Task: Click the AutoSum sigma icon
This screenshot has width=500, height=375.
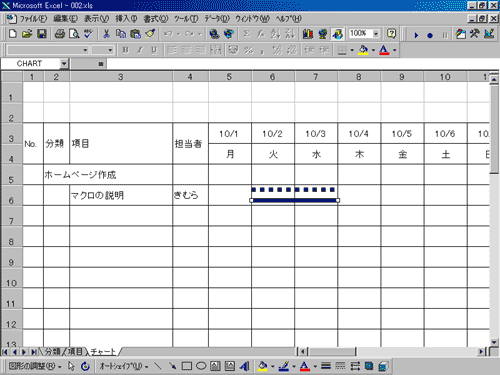Action: point(246,34)
